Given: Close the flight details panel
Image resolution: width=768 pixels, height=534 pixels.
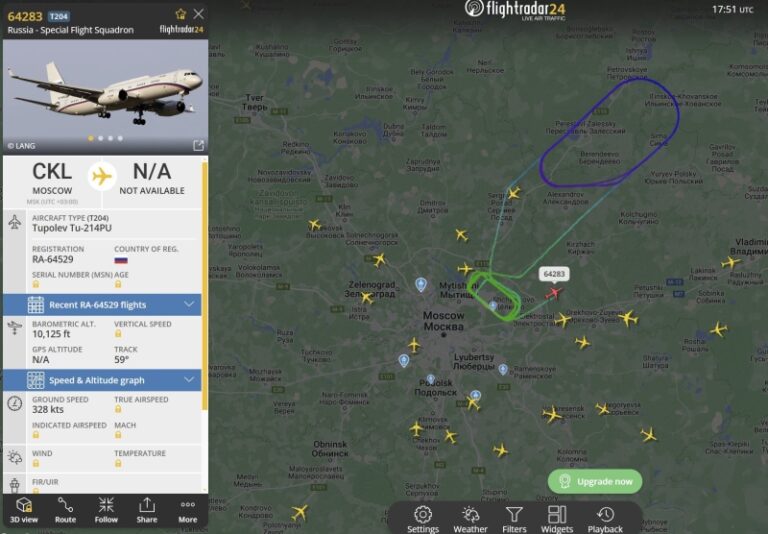Looking at the screenshot, I should (x=198, y=14).
